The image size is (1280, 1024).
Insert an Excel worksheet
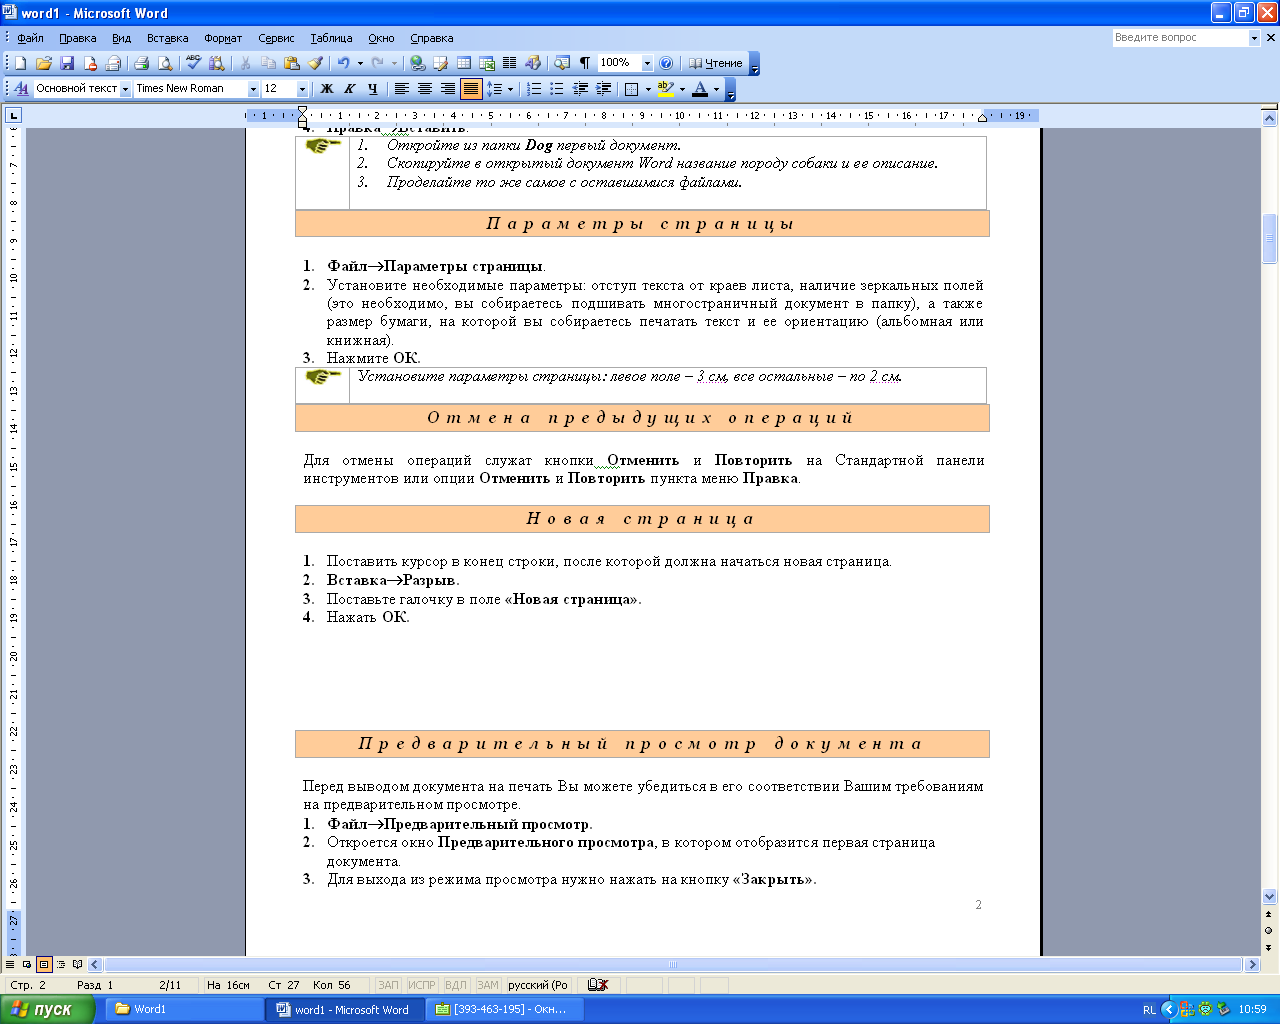tap(487, 63)
